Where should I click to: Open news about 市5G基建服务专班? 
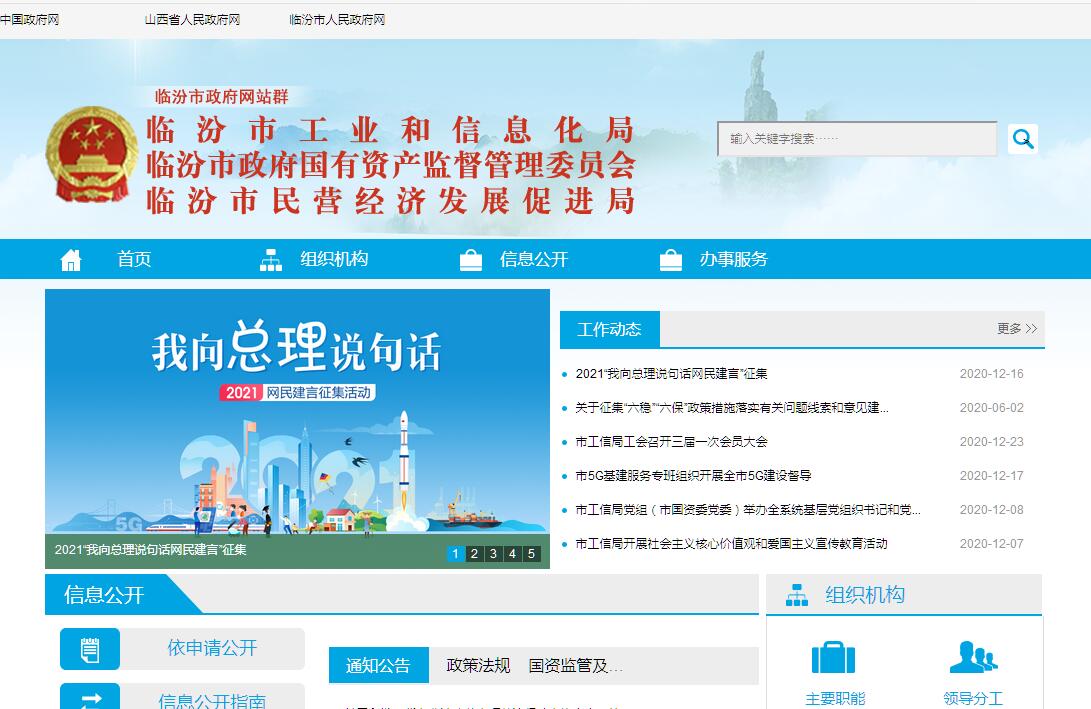point(693,476)
